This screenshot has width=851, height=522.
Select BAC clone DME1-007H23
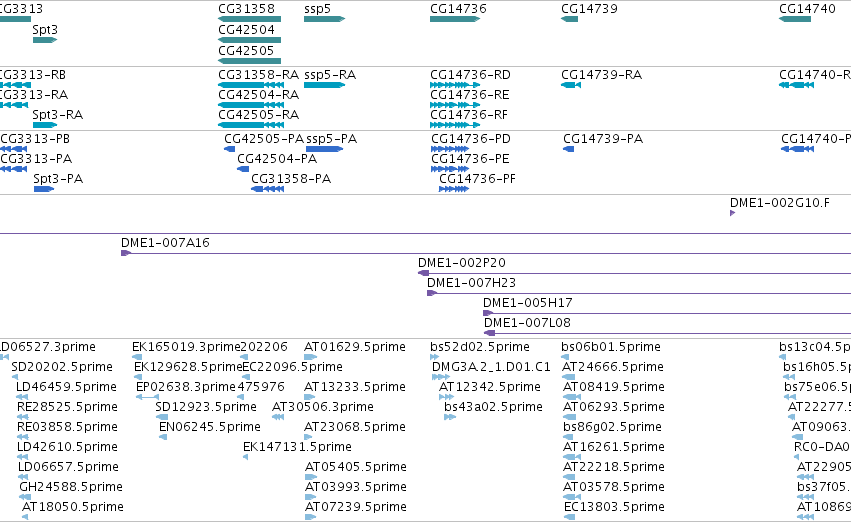[x=639, y=293]
